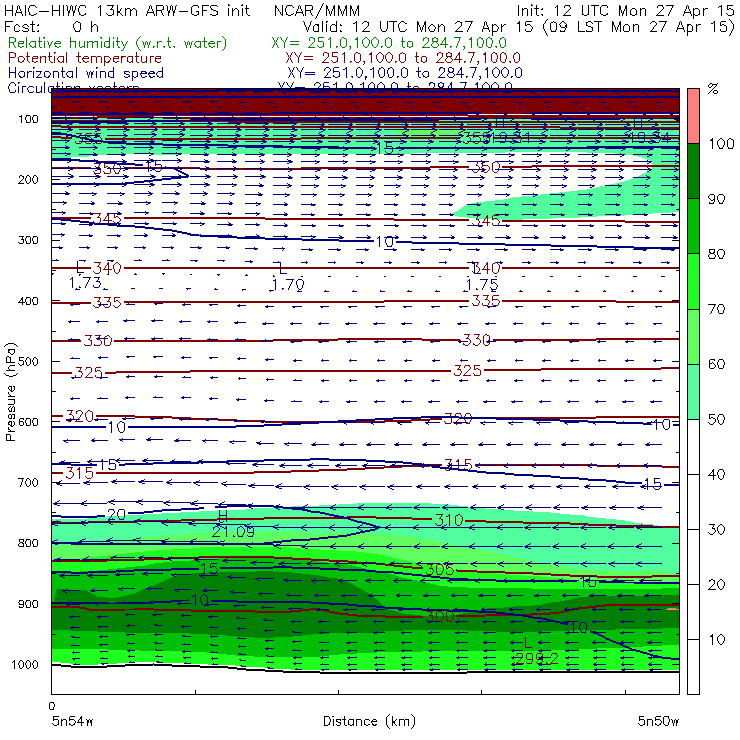Image resolution: width=740 pixels, height=740 pixels.
Task: Click the '1.70' wind minimum value
Action: point(287,285)
